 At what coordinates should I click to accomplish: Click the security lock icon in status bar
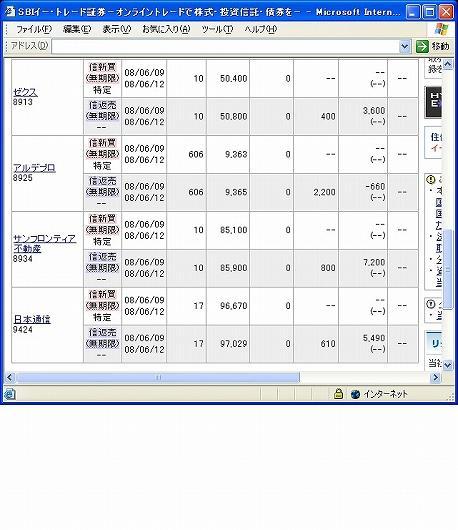pyautogui.click(x=338, y=393)
